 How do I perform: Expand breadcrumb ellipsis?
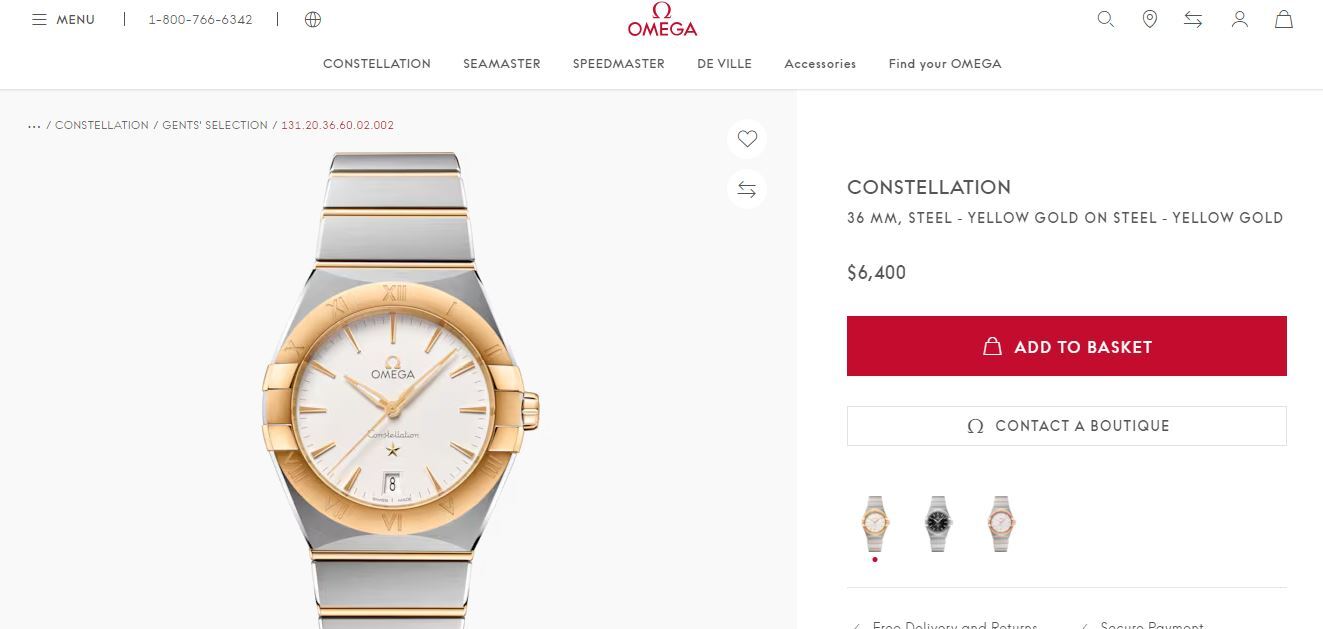pyautogui.click(x=35, y=126)
